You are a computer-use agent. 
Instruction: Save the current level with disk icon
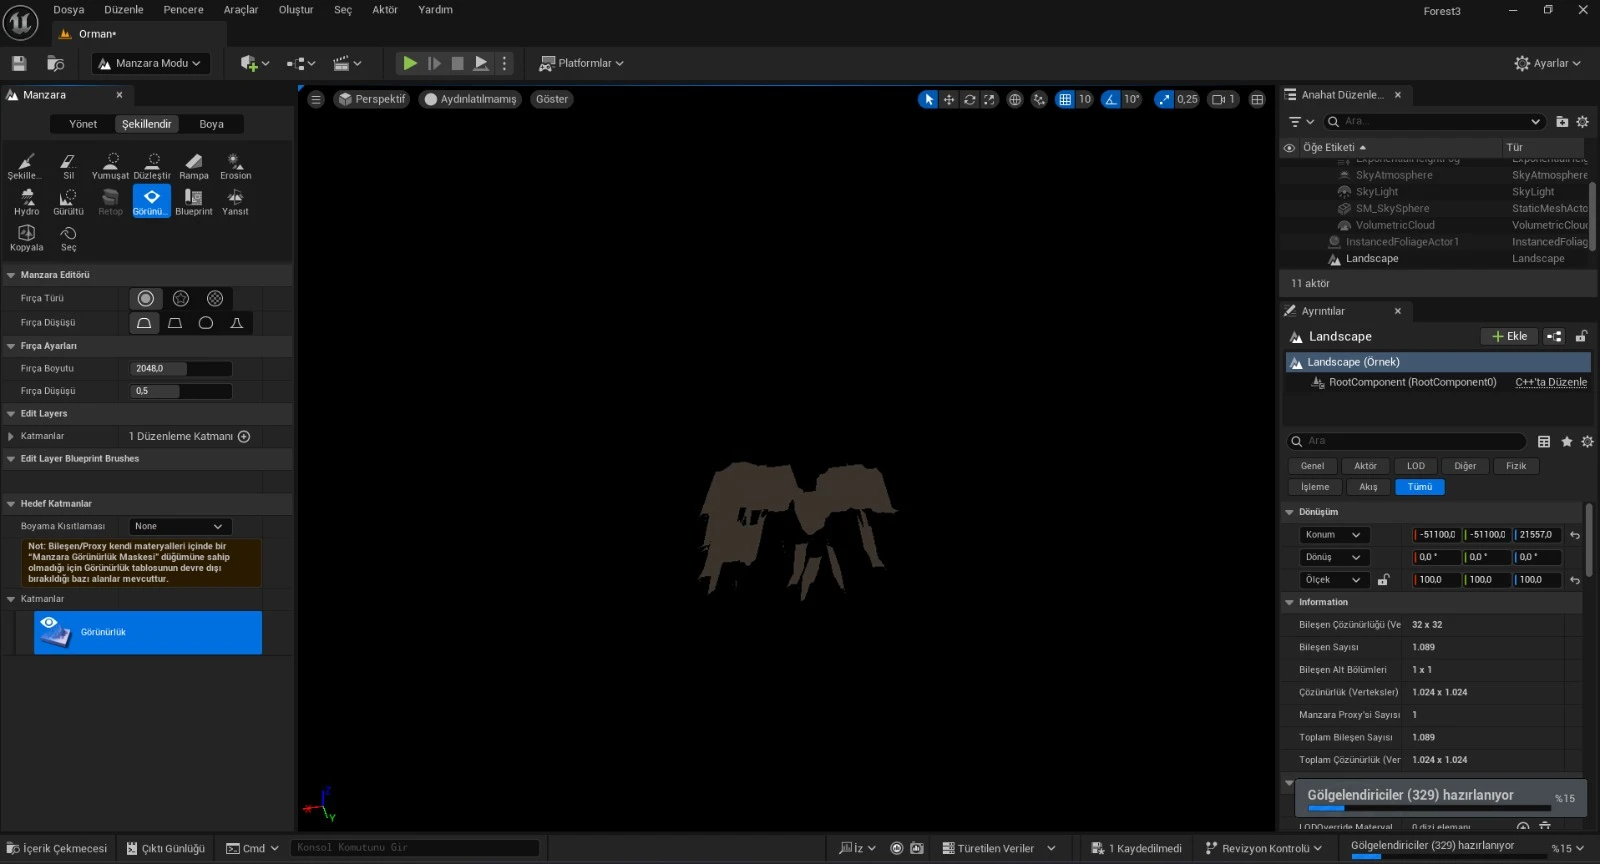(19, 63)
